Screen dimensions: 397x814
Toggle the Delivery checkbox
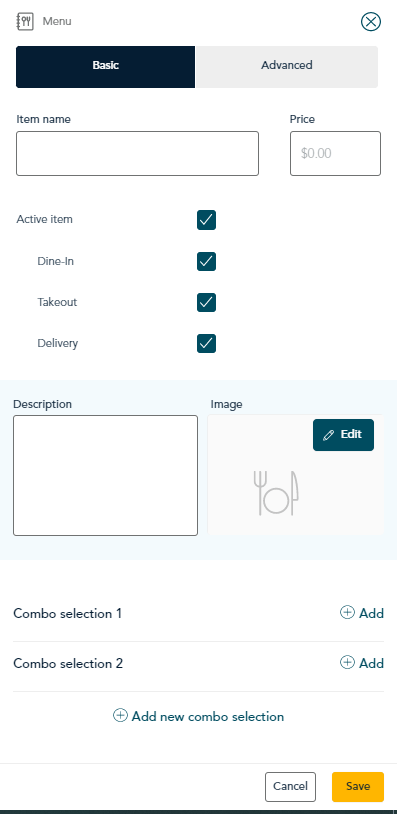pyautogui.click(x=206, y=343)
